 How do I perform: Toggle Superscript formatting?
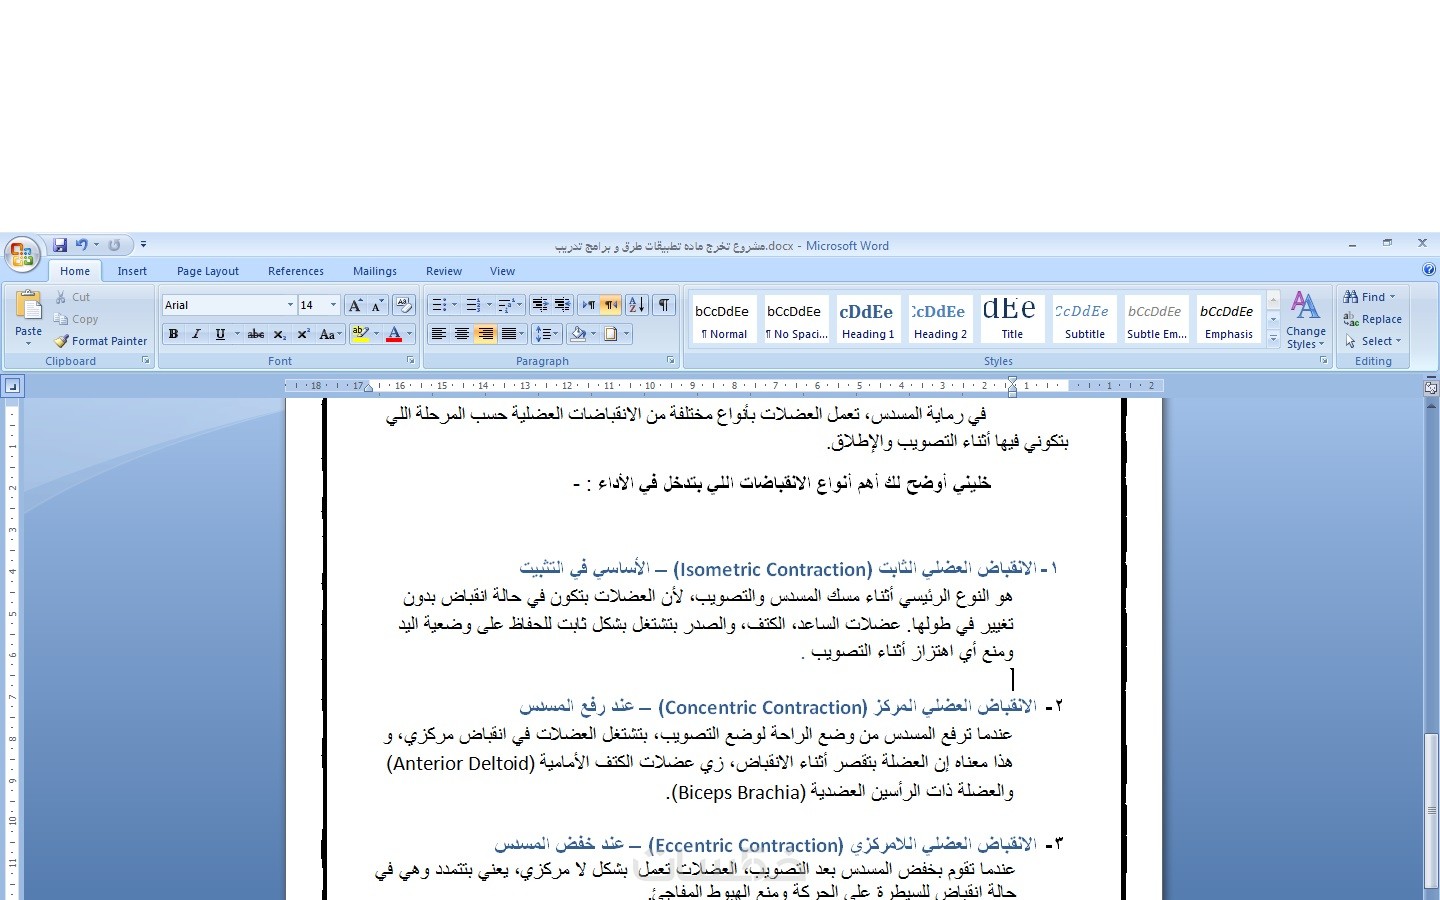click(x=303, y=334)
